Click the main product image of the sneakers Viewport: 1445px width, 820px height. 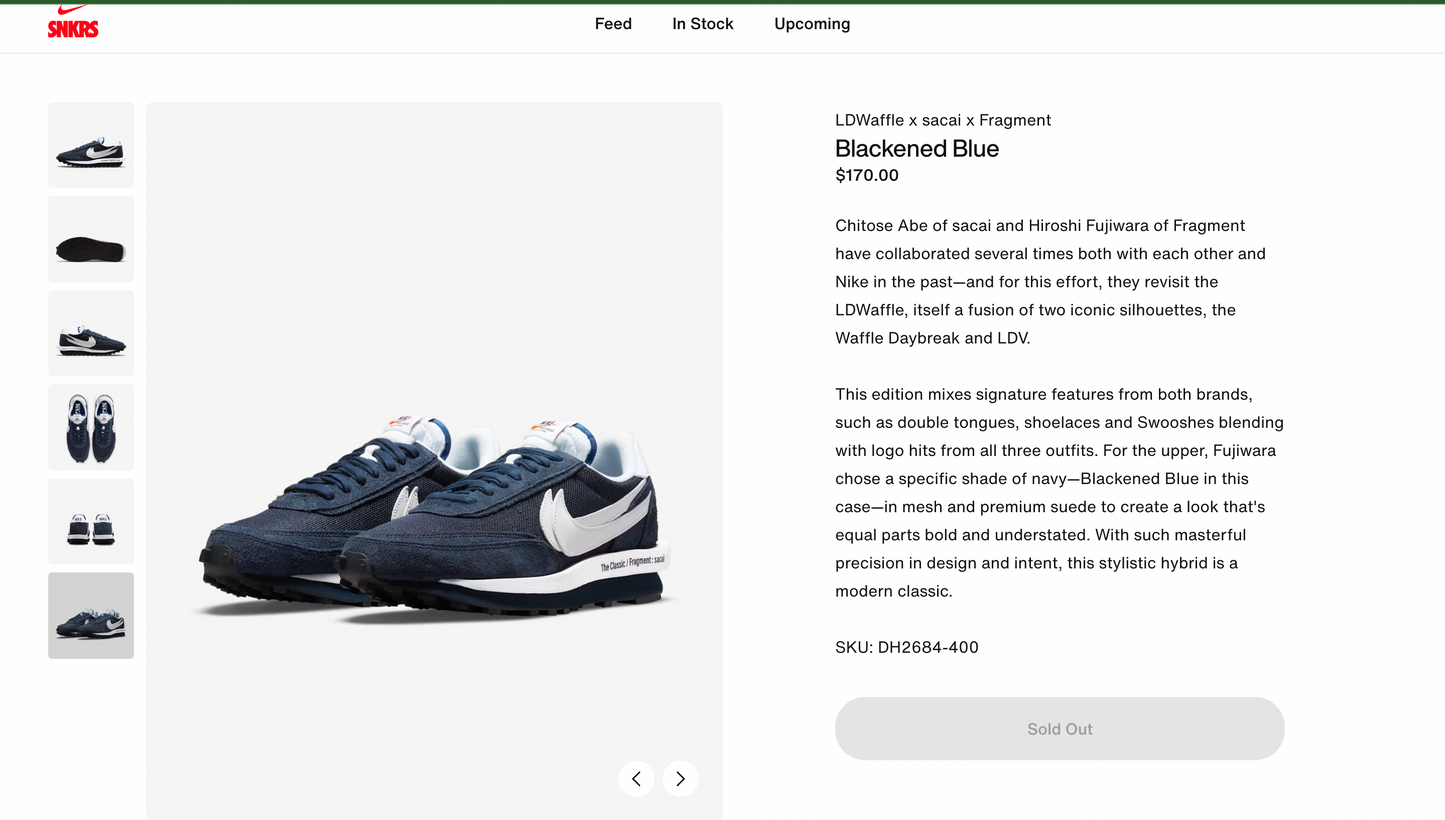click(x=433, y=460)
